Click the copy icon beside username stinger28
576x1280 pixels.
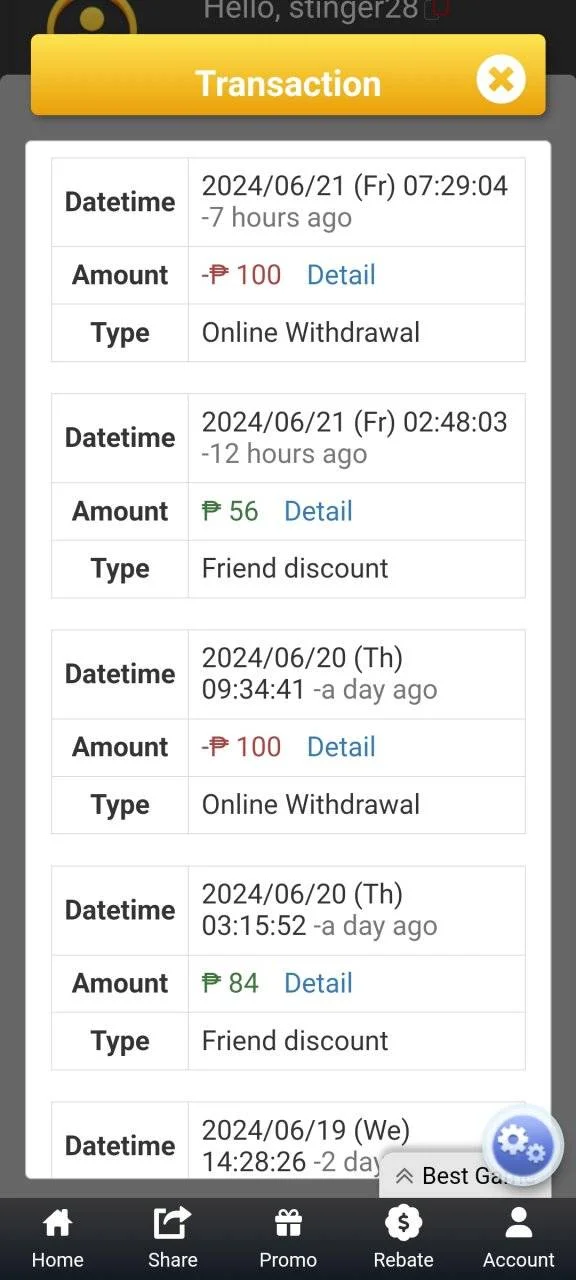pyautogui.click(x=435, y=11)
